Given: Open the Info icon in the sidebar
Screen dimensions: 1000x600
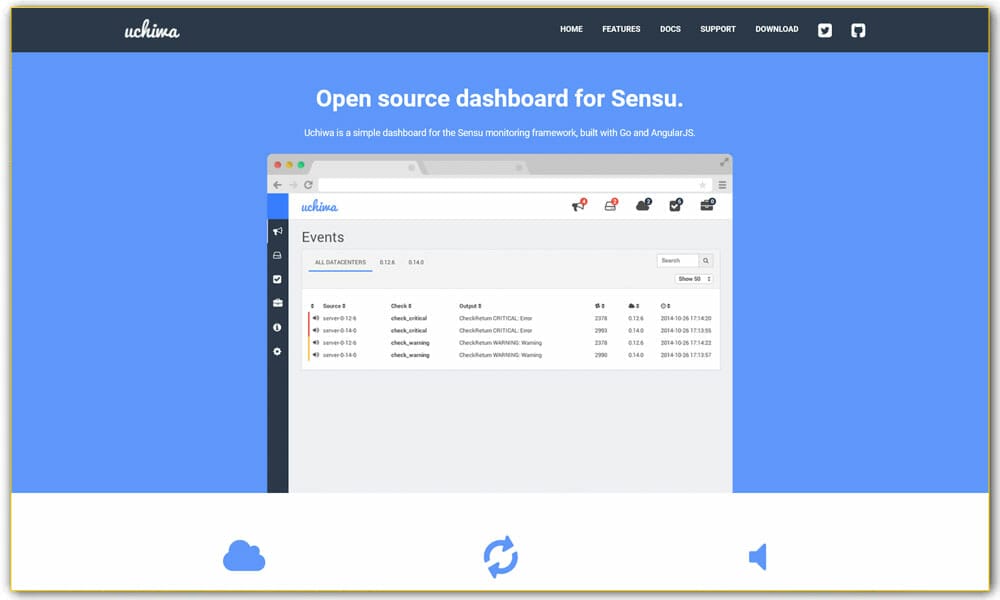Looking at the screenshot, I should [x=278, y=326].
